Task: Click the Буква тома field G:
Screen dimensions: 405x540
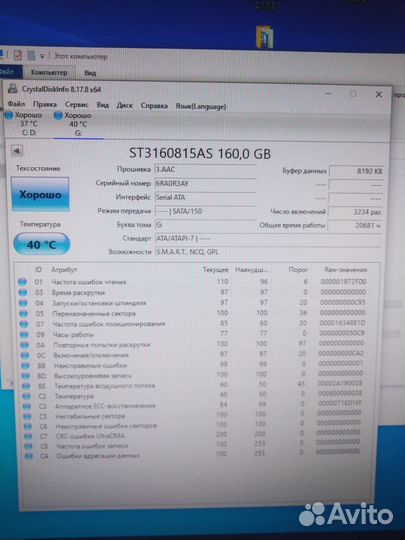Action: (x=205, y=225)
